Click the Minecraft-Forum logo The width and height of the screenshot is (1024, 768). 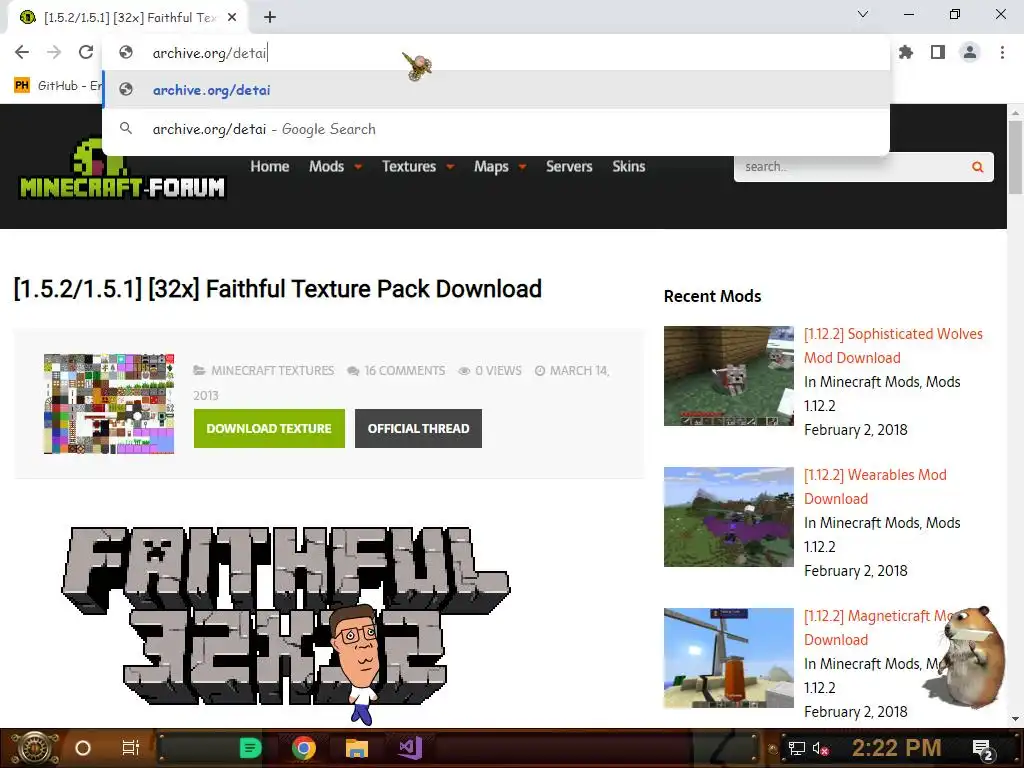tap(122, 168)
